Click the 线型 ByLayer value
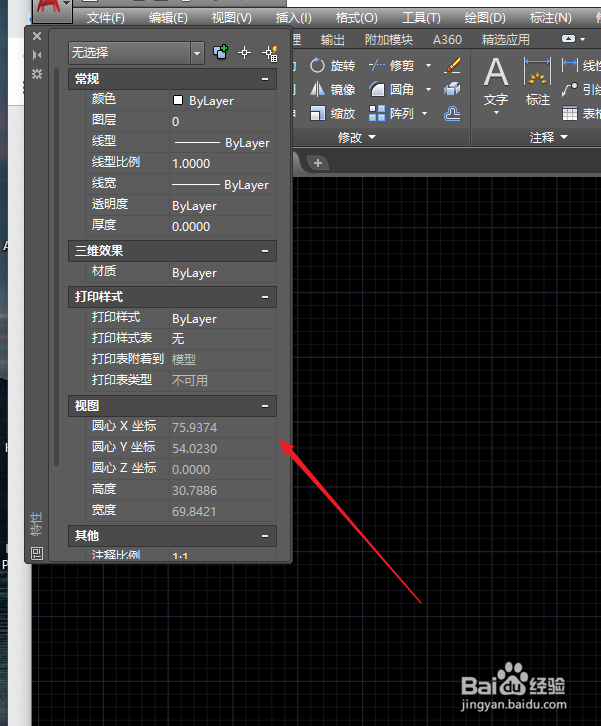Image resolution: width=601 pixels, height=726 pixels. tap(223, 143)
